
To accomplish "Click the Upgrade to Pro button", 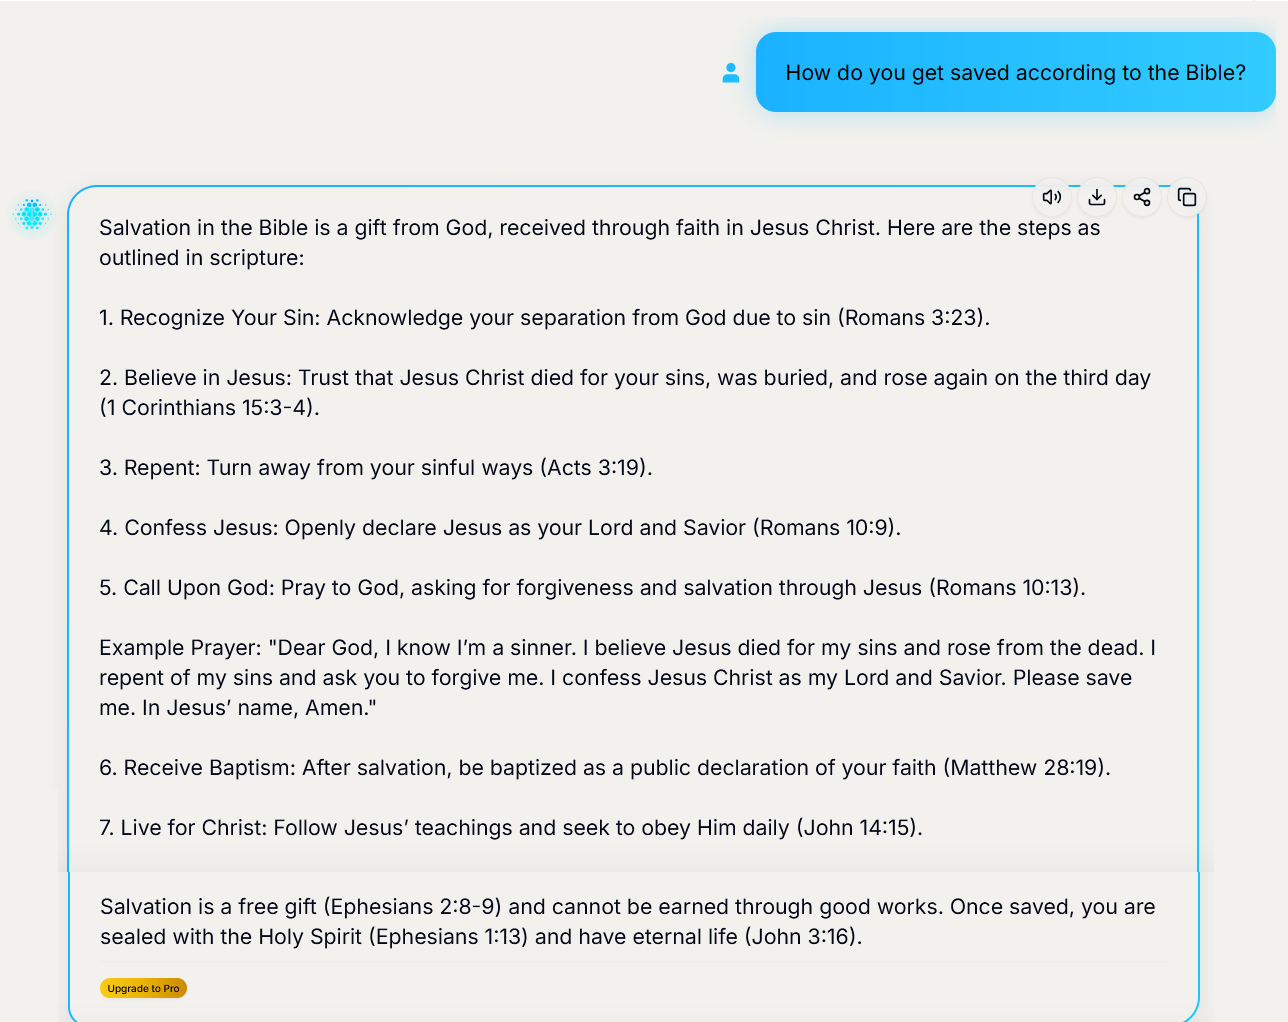I will tap(143, 988).
